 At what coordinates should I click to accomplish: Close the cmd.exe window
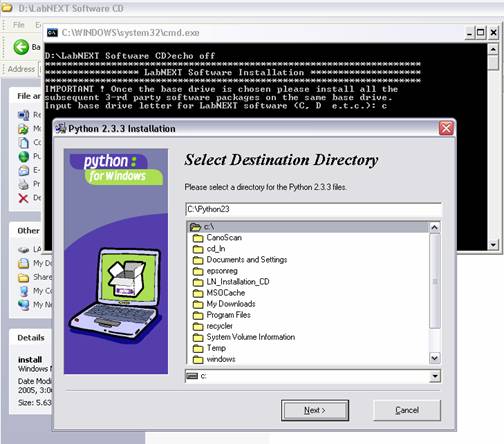[493, 33]
